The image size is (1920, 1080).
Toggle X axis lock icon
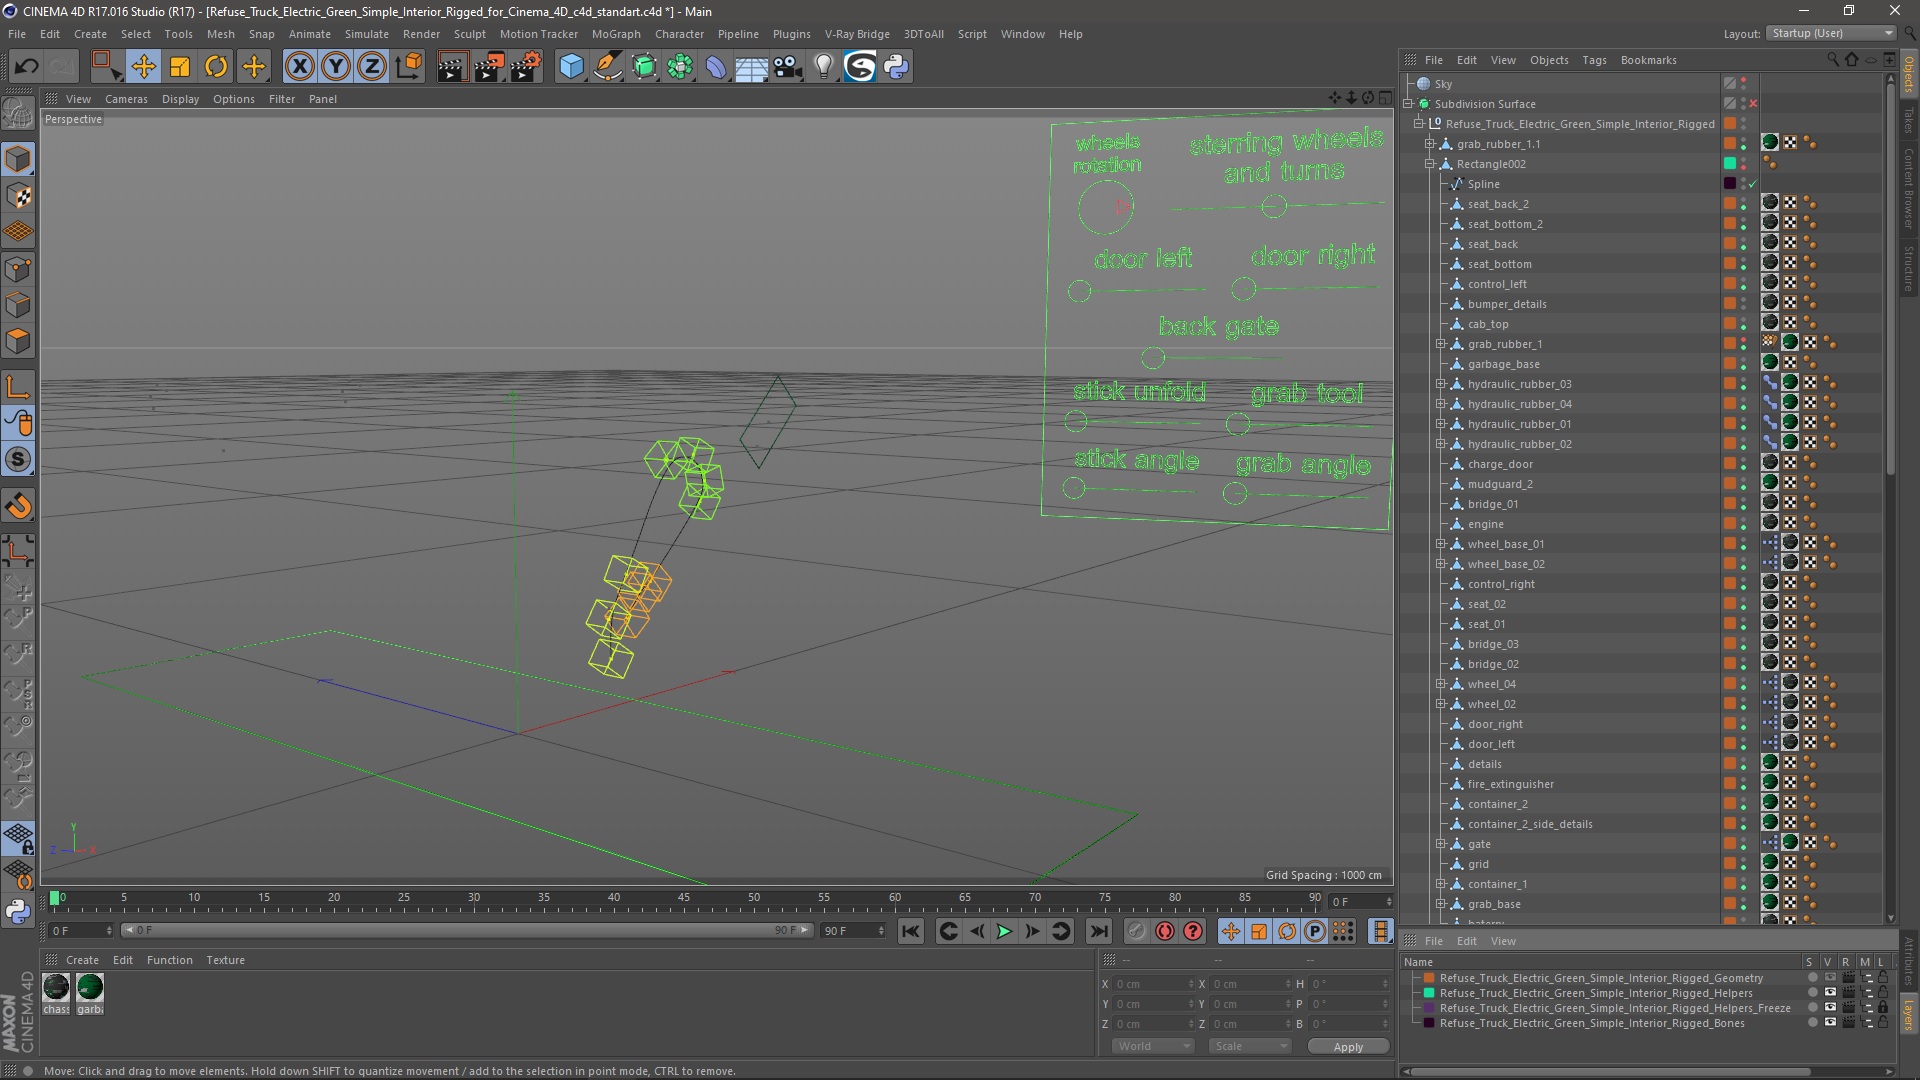(x=299, y=67)
